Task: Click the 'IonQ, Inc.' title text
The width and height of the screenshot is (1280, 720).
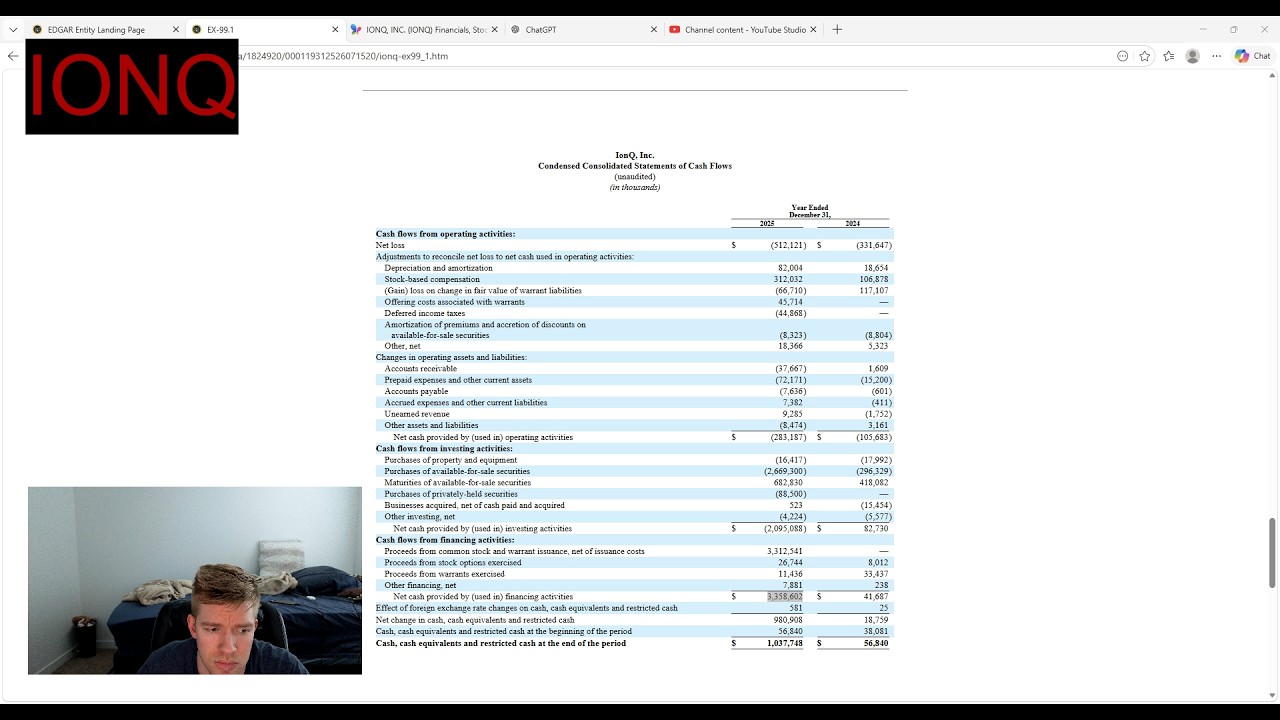Action: click(x=635, y=155)
